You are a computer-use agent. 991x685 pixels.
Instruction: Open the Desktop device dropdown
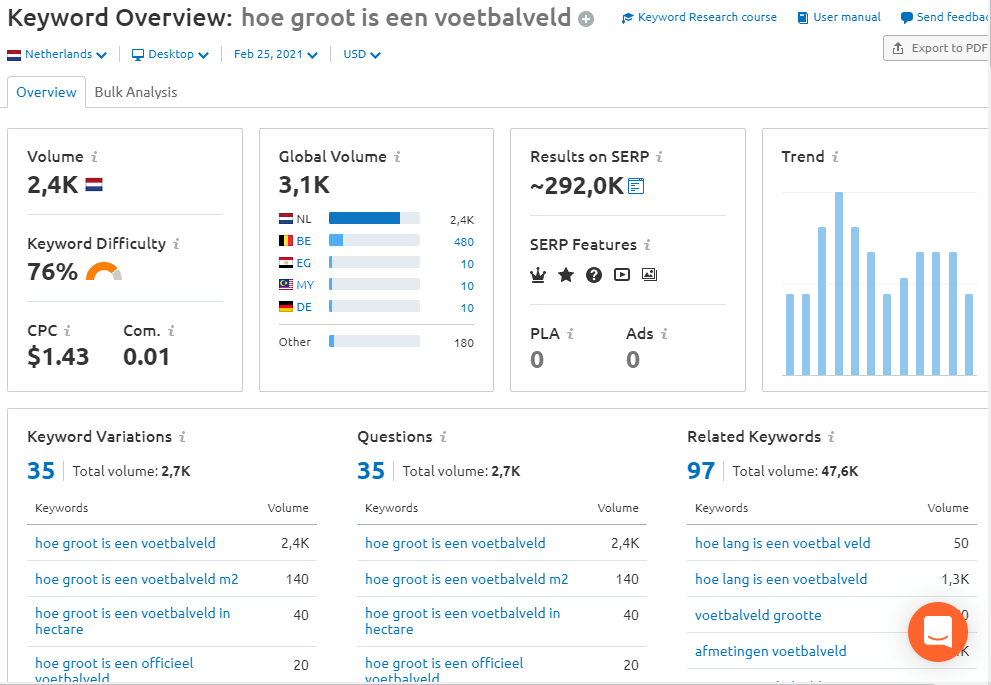tap(170, 54)
